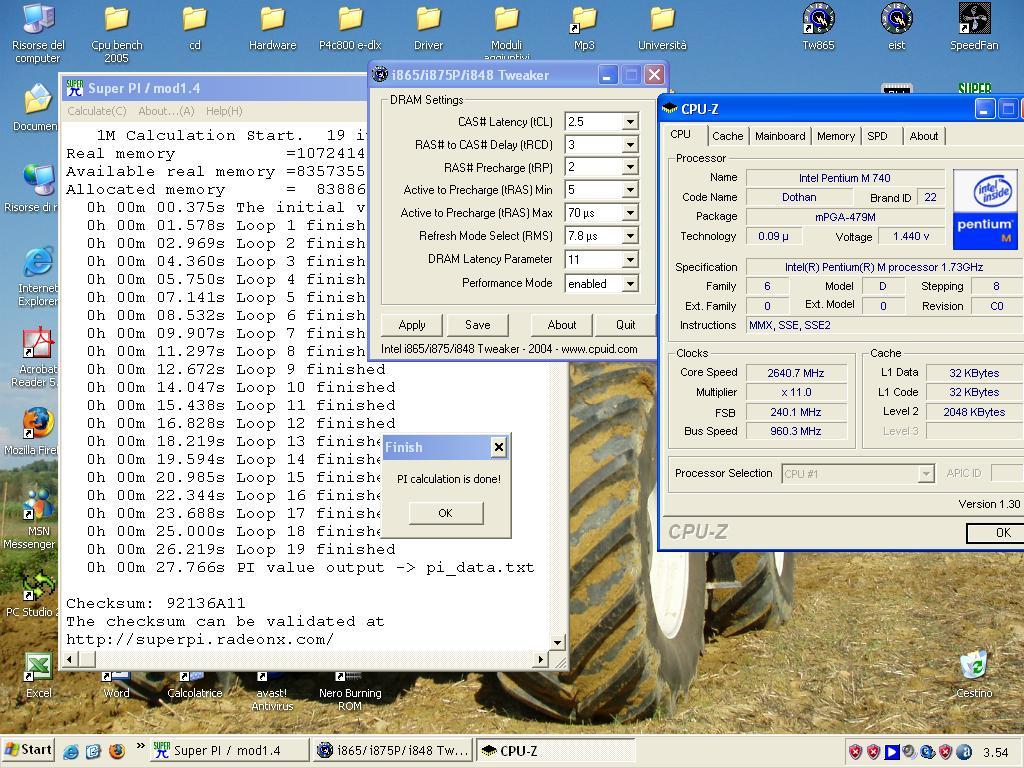The width and height of the screenshot is (1024, 768).
Task: Click the Super PI / mod1.4 taskbar button
Action: click(x=229, y=751)
